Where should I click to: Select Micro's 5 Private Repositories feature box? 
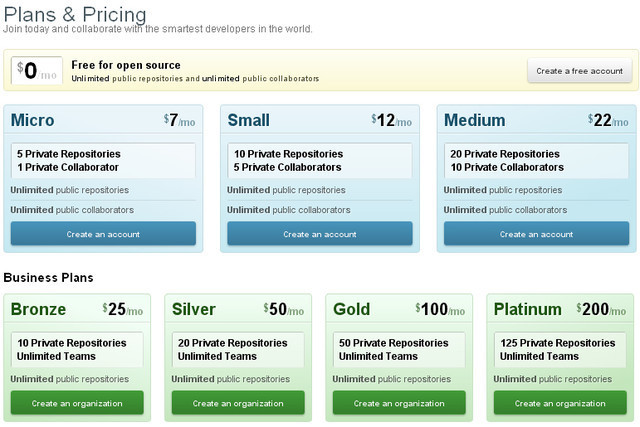pyautogui.click(x=103, y=160)
